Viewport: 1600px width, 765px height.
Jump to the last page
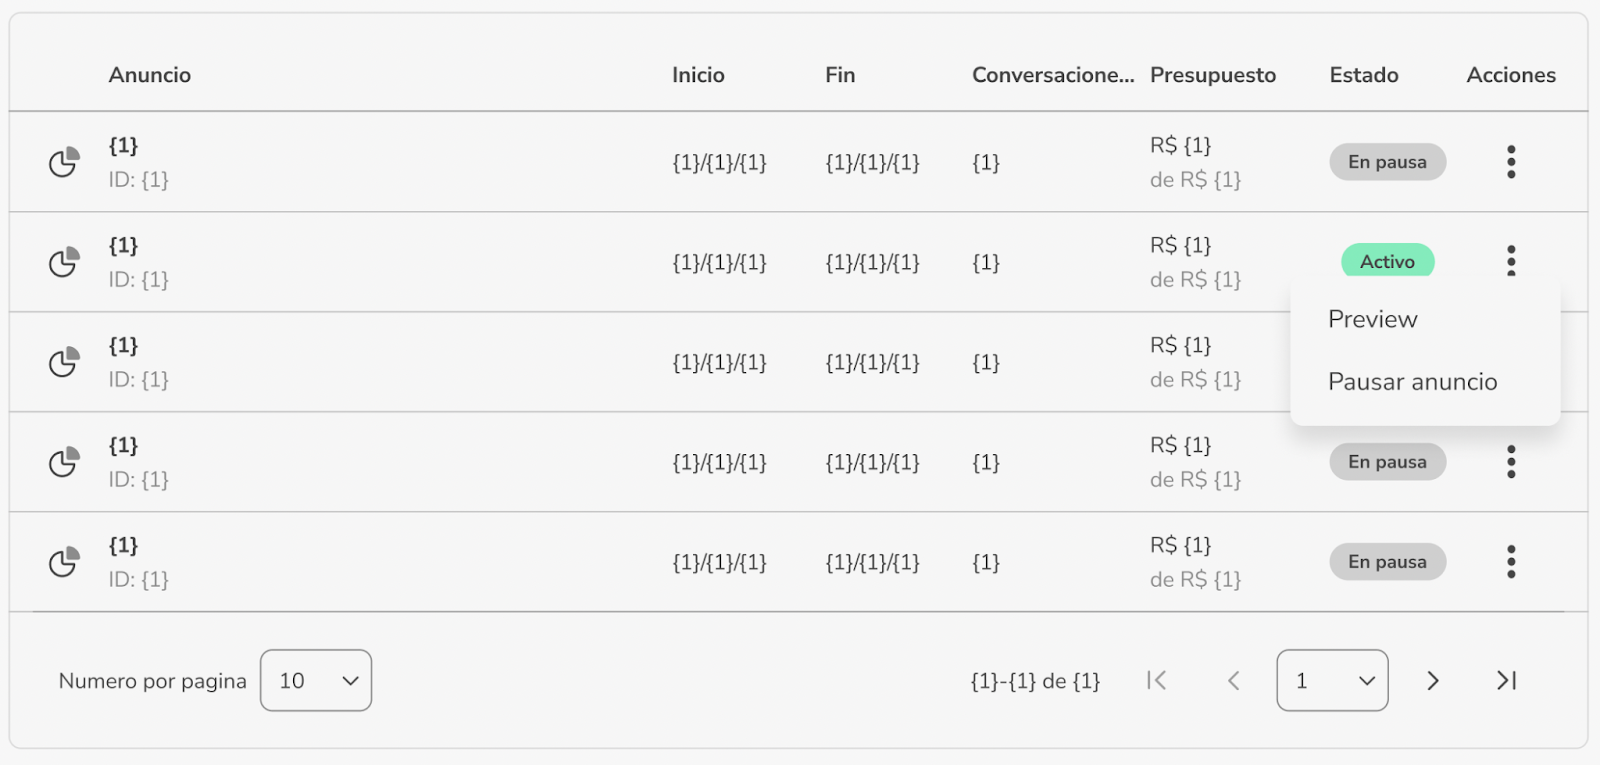point(1507,681)
